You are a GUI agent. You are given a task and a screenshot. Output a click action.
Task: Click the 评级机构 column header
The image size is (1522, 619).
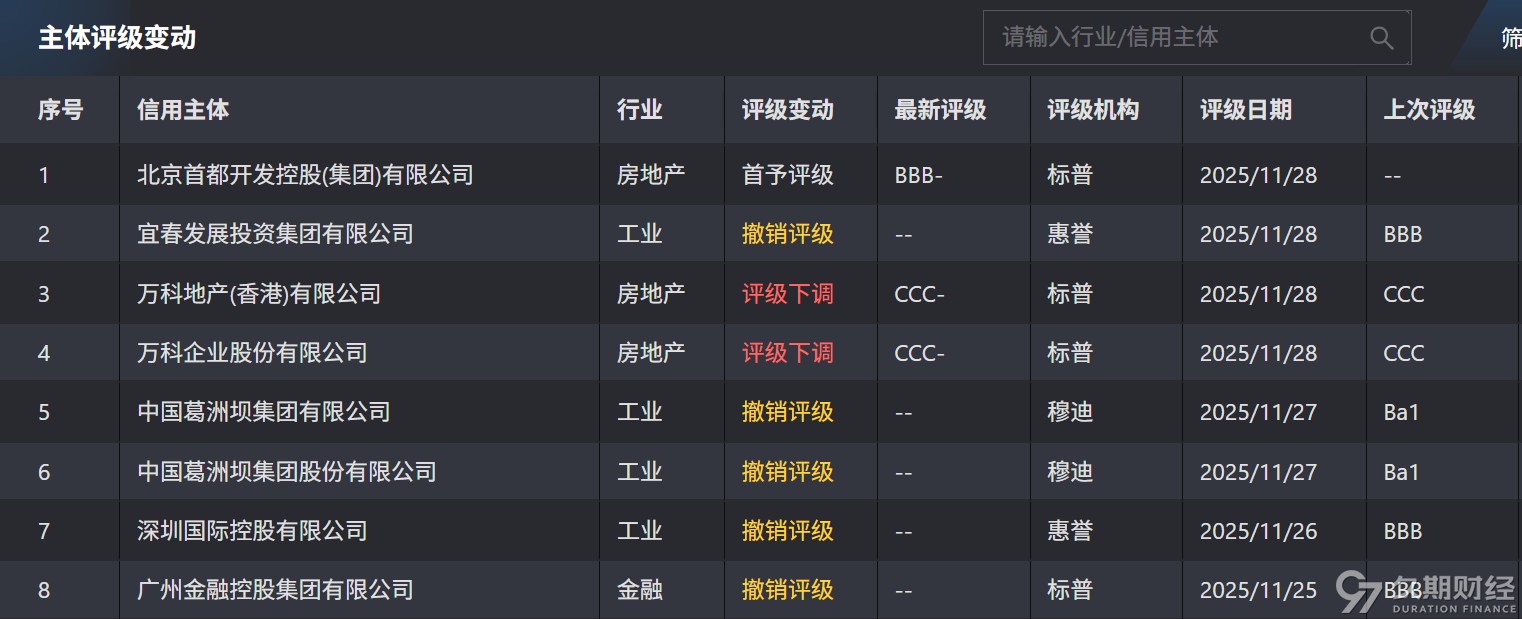tap(1092, 110)
